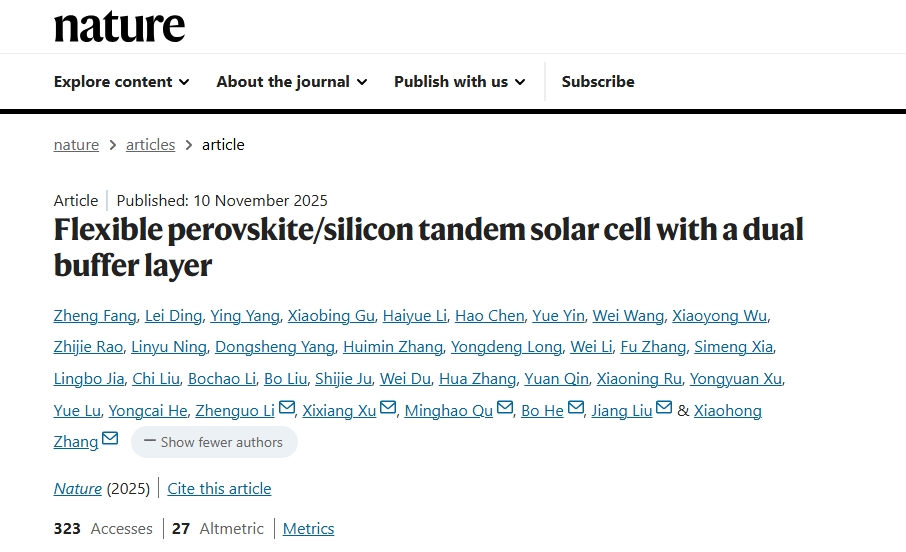Open author Xiaoning Ru's profile
The width and height of the screenshot is (906, 552).
coord(638,379)
